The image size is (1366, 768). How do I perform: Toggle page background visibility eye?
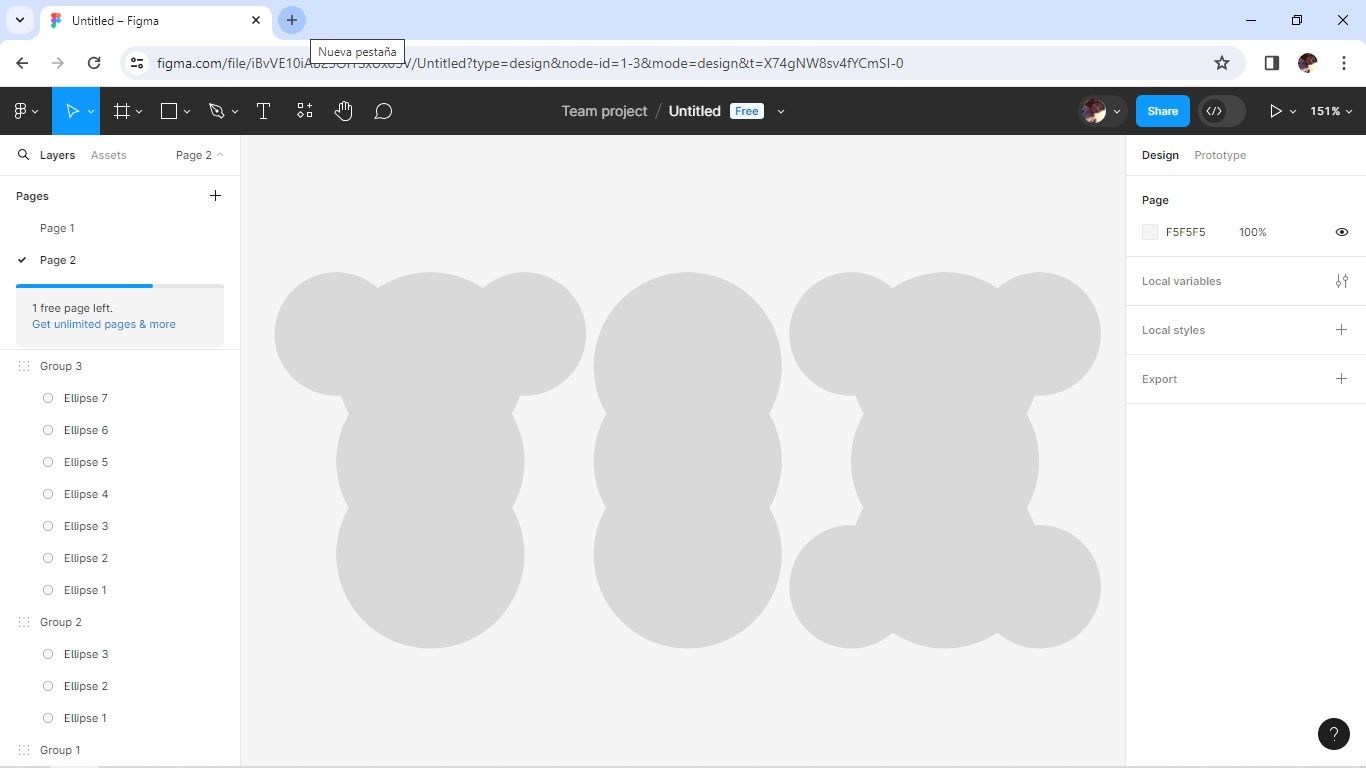pos(1341,232)
